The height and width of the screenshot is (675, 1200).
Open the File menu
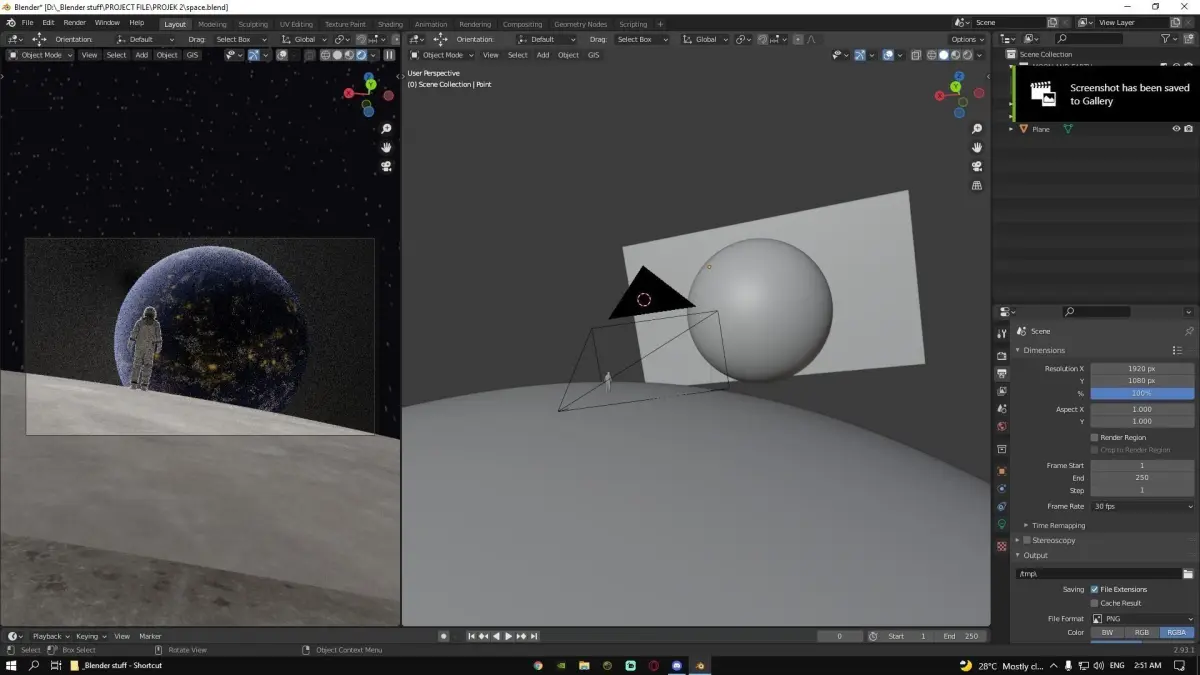coord(27,23)
